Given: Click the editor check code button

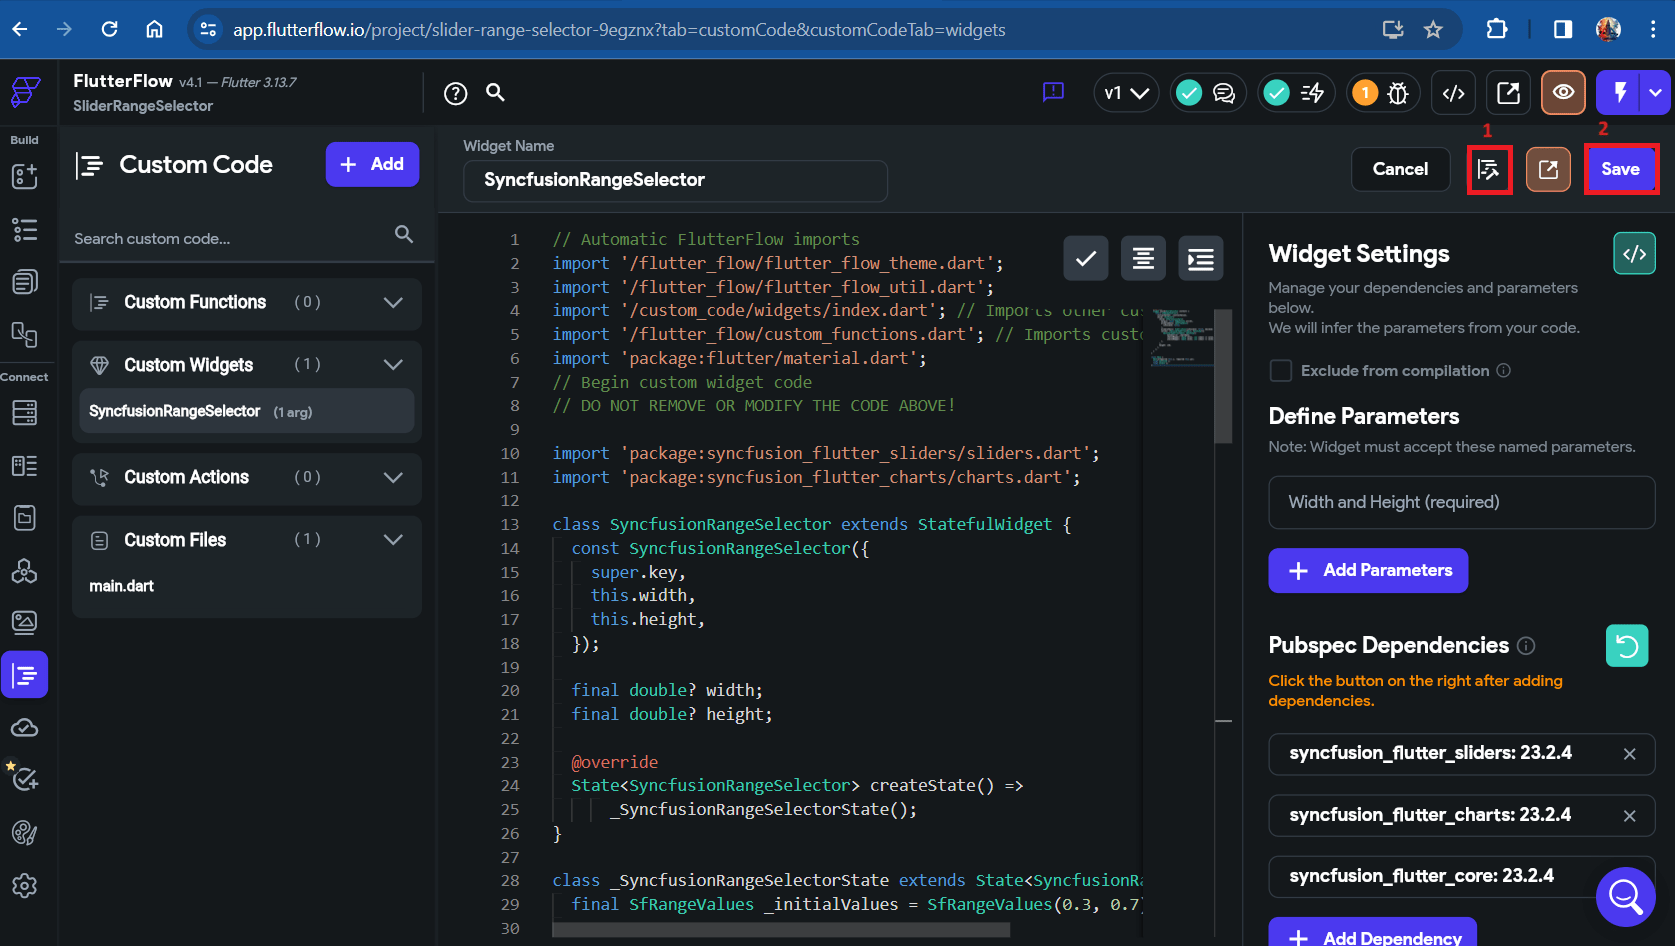Looking at the screenshot, I should click(1085, 259).
